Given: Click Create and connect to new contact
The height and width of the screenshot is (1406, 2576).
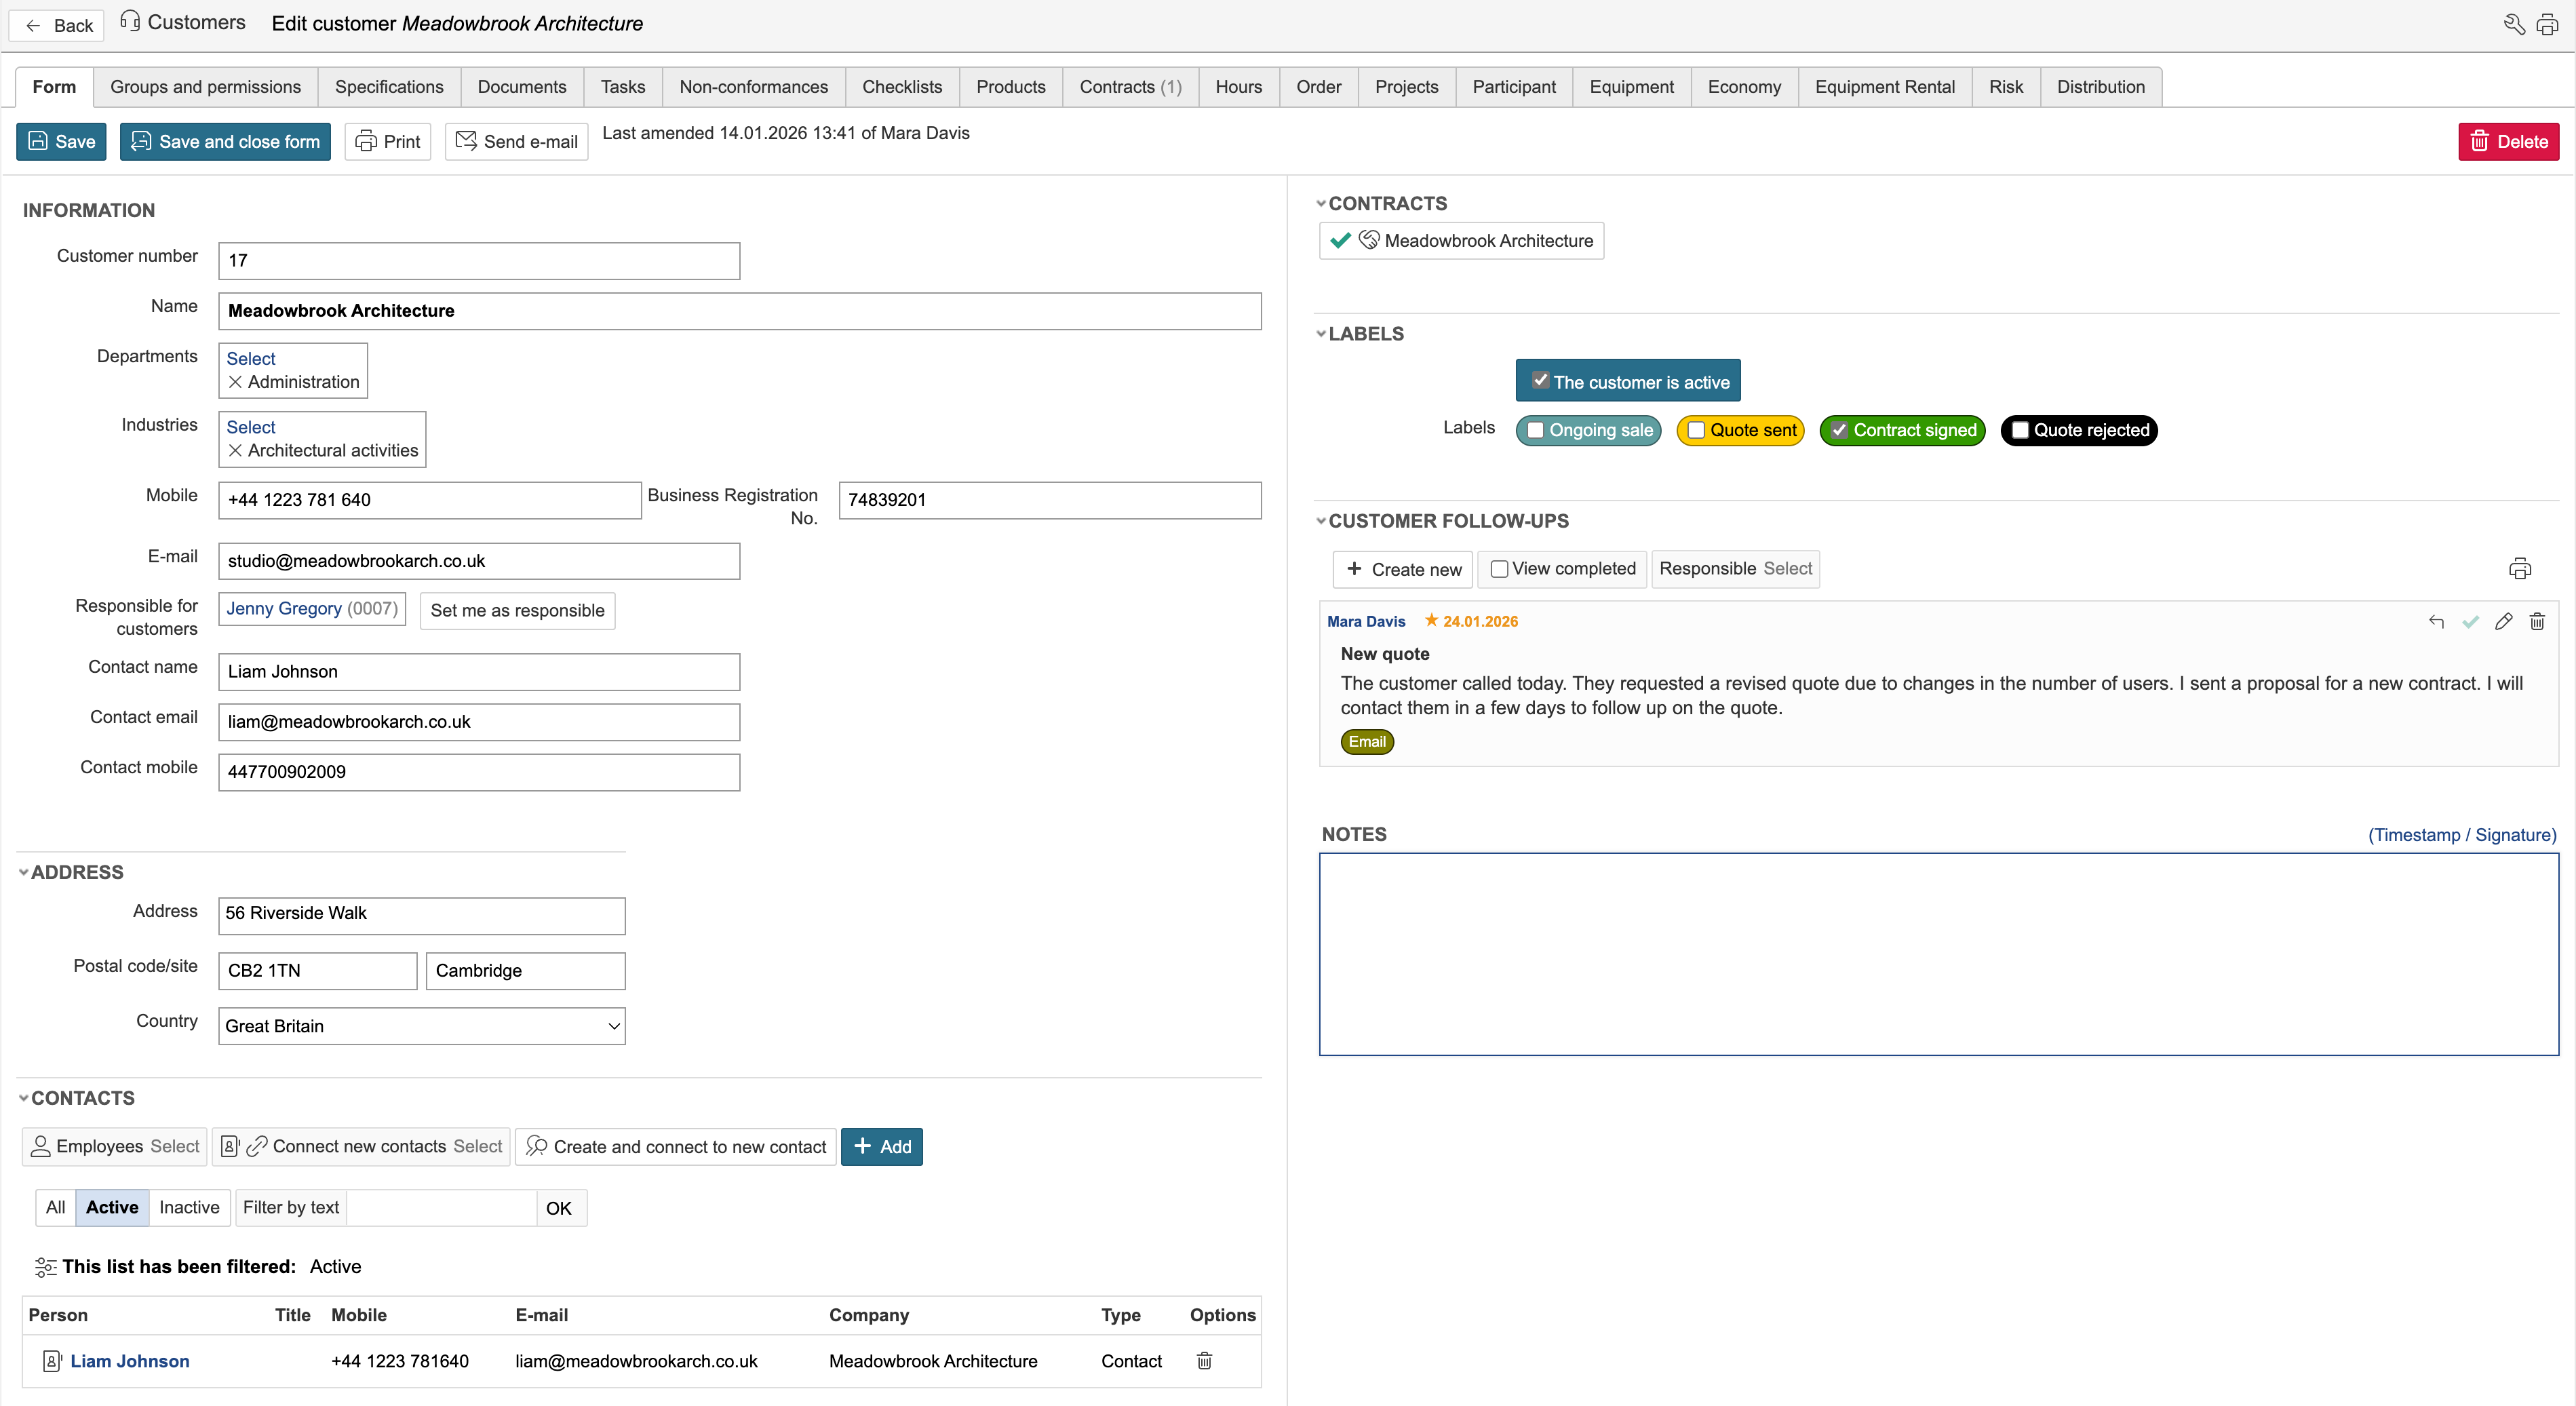Looking at the screenshot, I should 676,1147.
